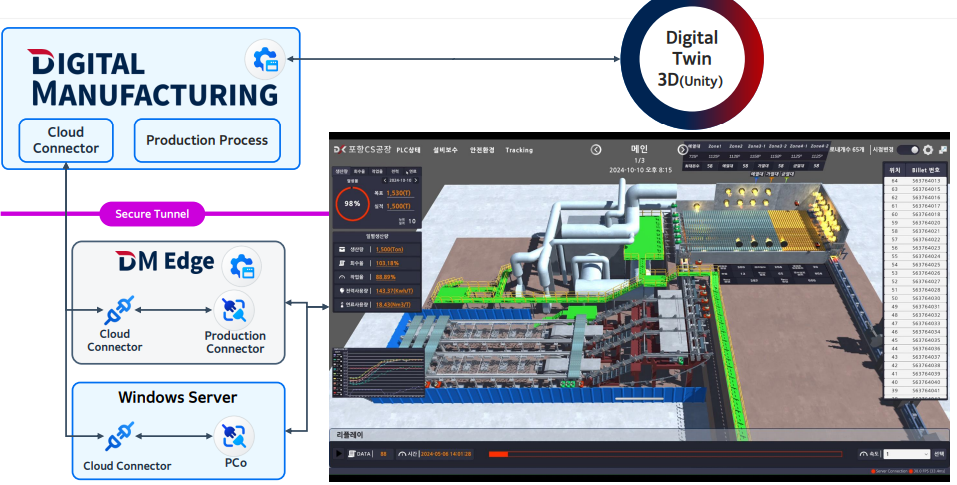Viewport: 957px width, 485px height.
Task: Click Billet row with position 64
Action: [914, 181]
